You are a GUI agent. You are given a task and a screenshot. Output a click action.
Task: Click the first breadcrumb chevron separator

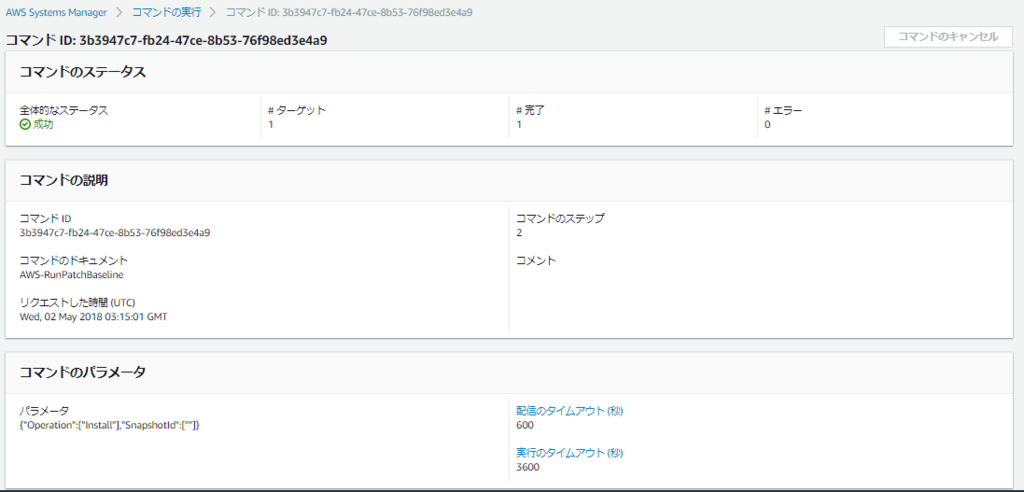(120, 12)
